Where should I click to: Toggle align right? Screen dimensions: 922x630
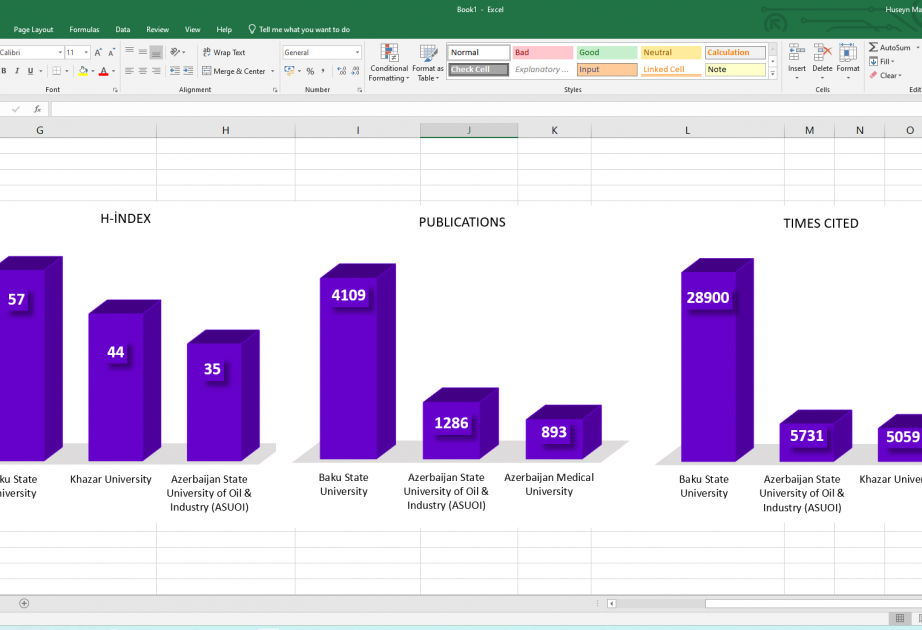(x=156, y=71)
